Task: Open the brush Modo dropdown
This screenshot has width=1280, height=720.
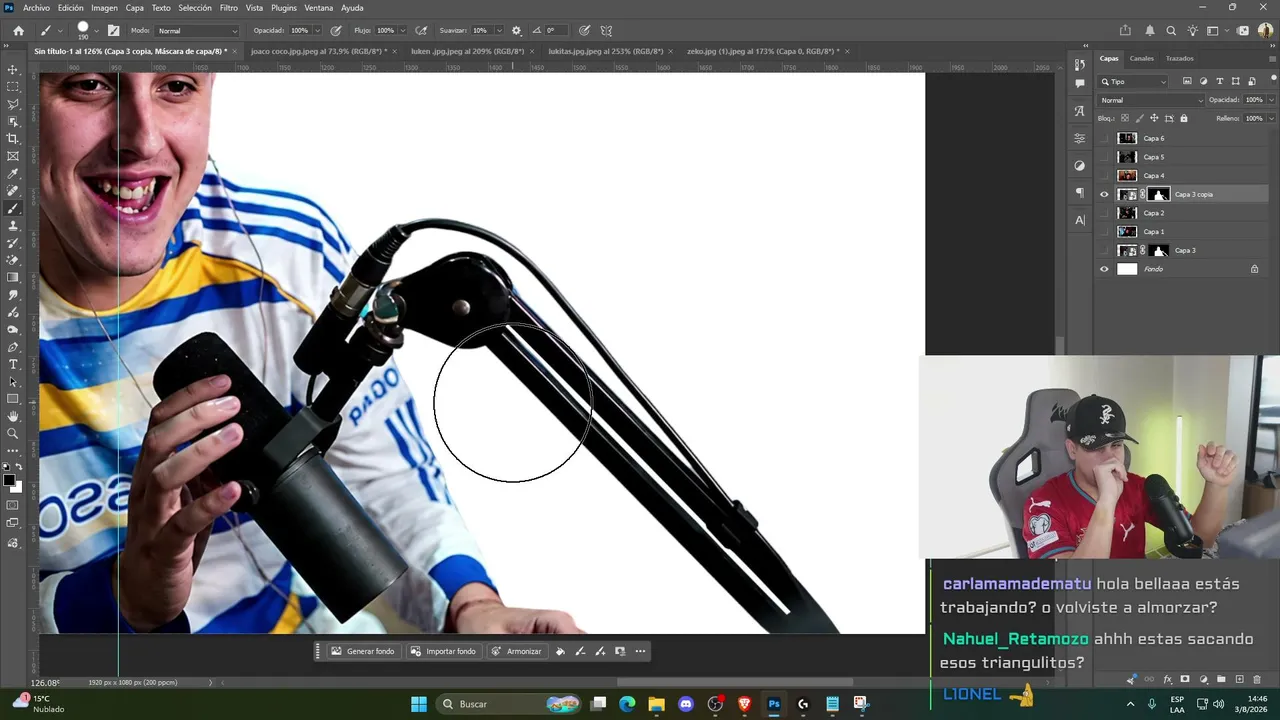Action: (197, 31)
